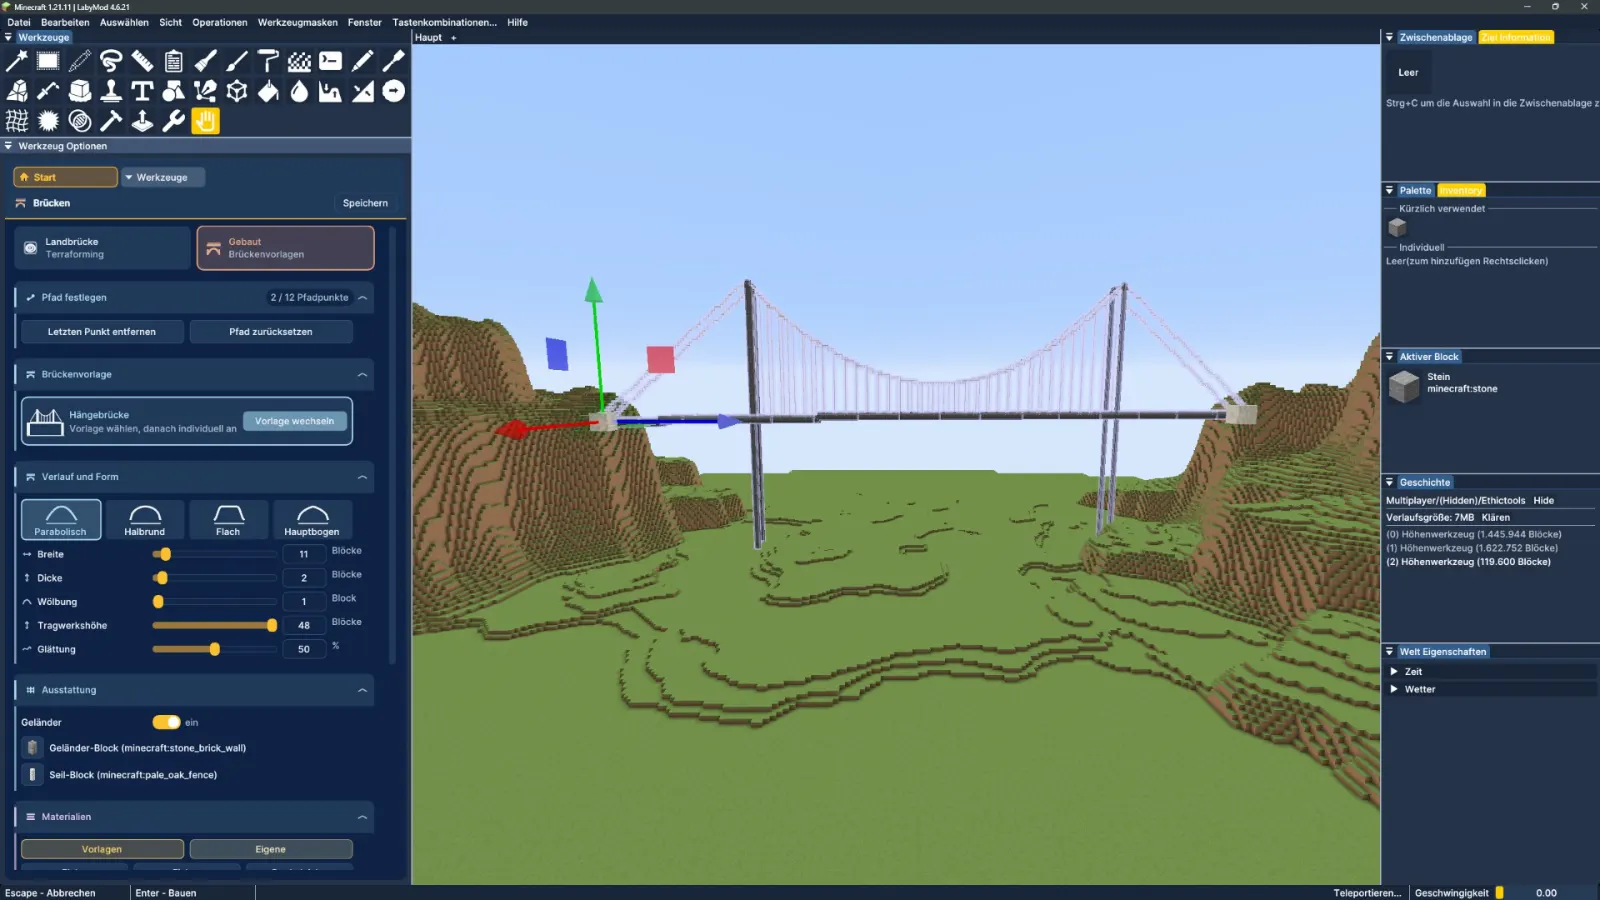Switch to Landbrücke Terraforming mode

click(103, 248)
